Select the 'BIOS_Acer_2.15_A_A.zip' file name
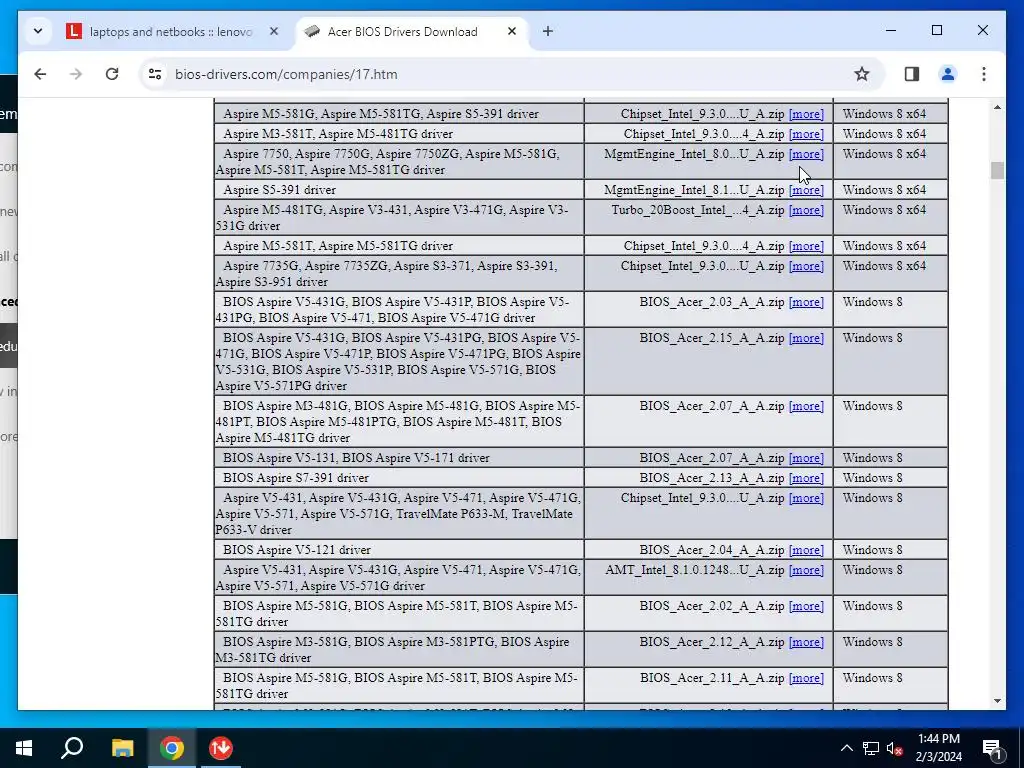Image resolution: width=1024 pixels, height=768 pixels. pos(712,338)
